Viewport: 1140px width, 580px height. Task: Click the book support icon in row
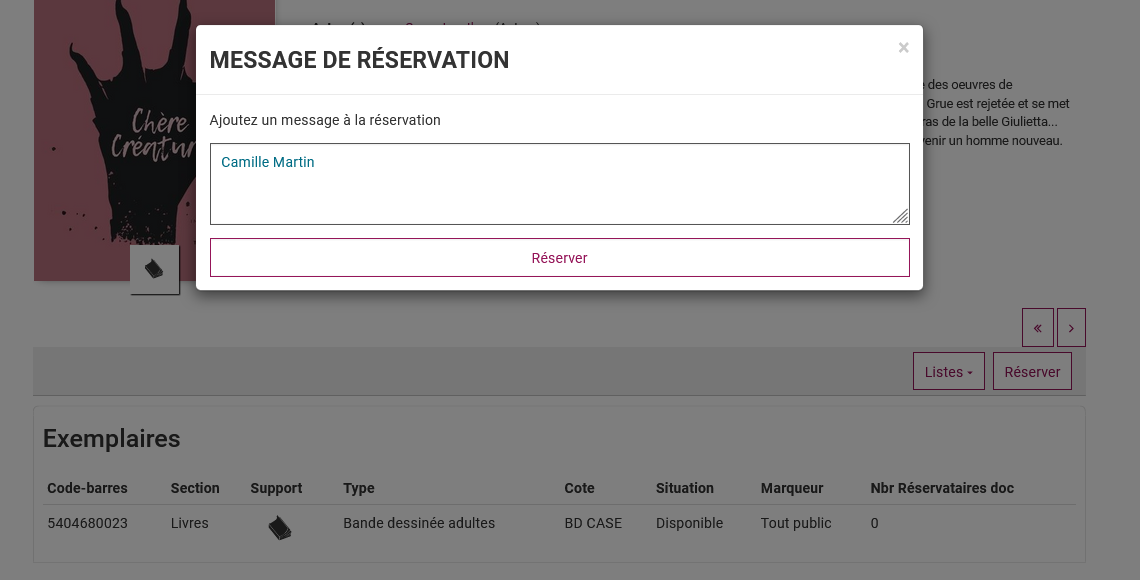click(280, 527)
